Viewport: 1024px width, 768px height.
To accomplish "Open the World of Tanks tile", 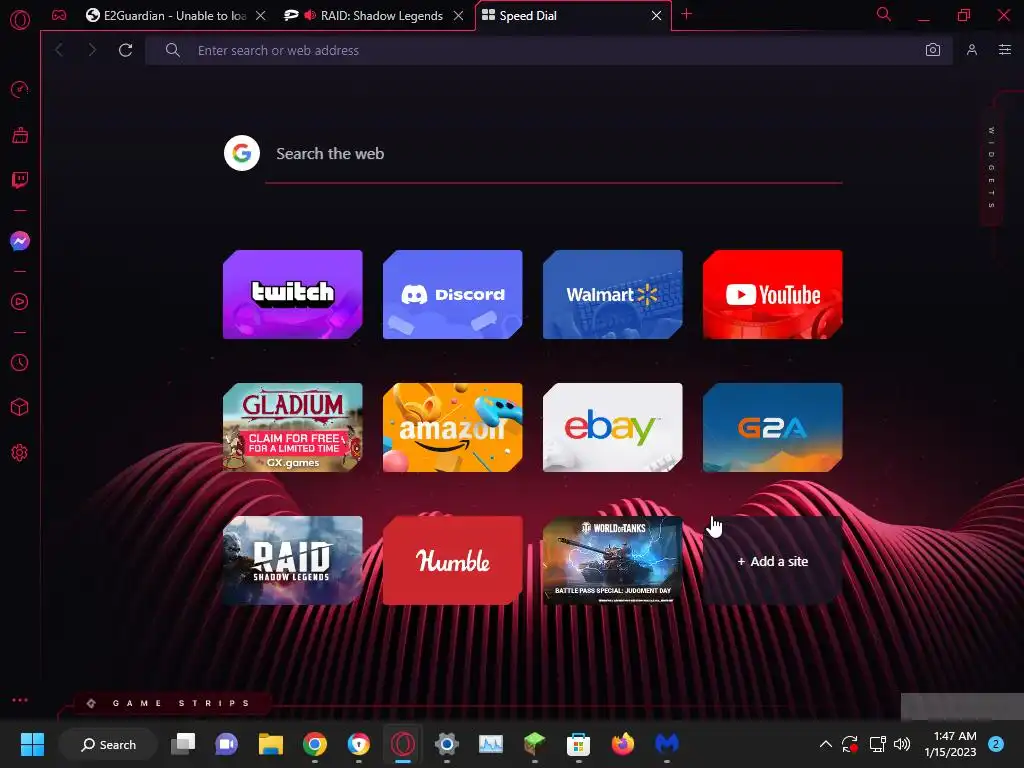I will tap(613, 561).
